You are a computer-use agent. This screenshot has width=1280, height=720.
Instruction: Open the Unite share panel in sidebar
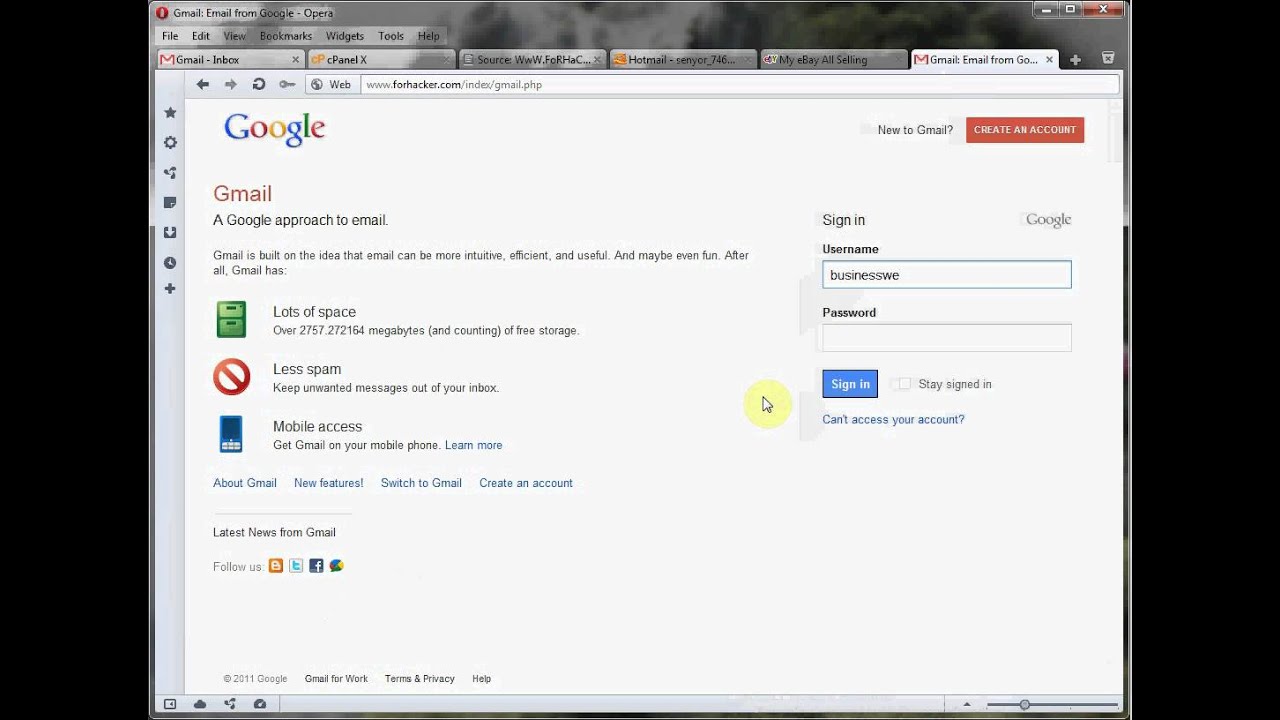click(x=170, y=173)
